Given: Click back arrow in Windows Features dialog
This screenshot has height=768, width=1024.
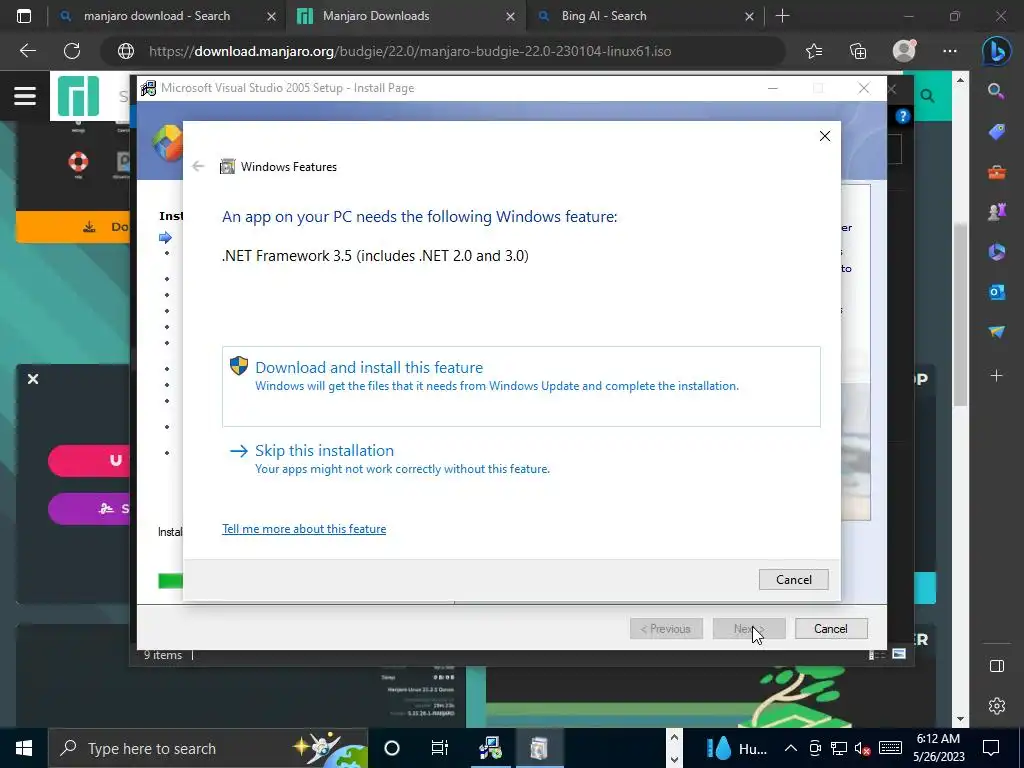Looking at the screenshot, I should pos(199,167).
